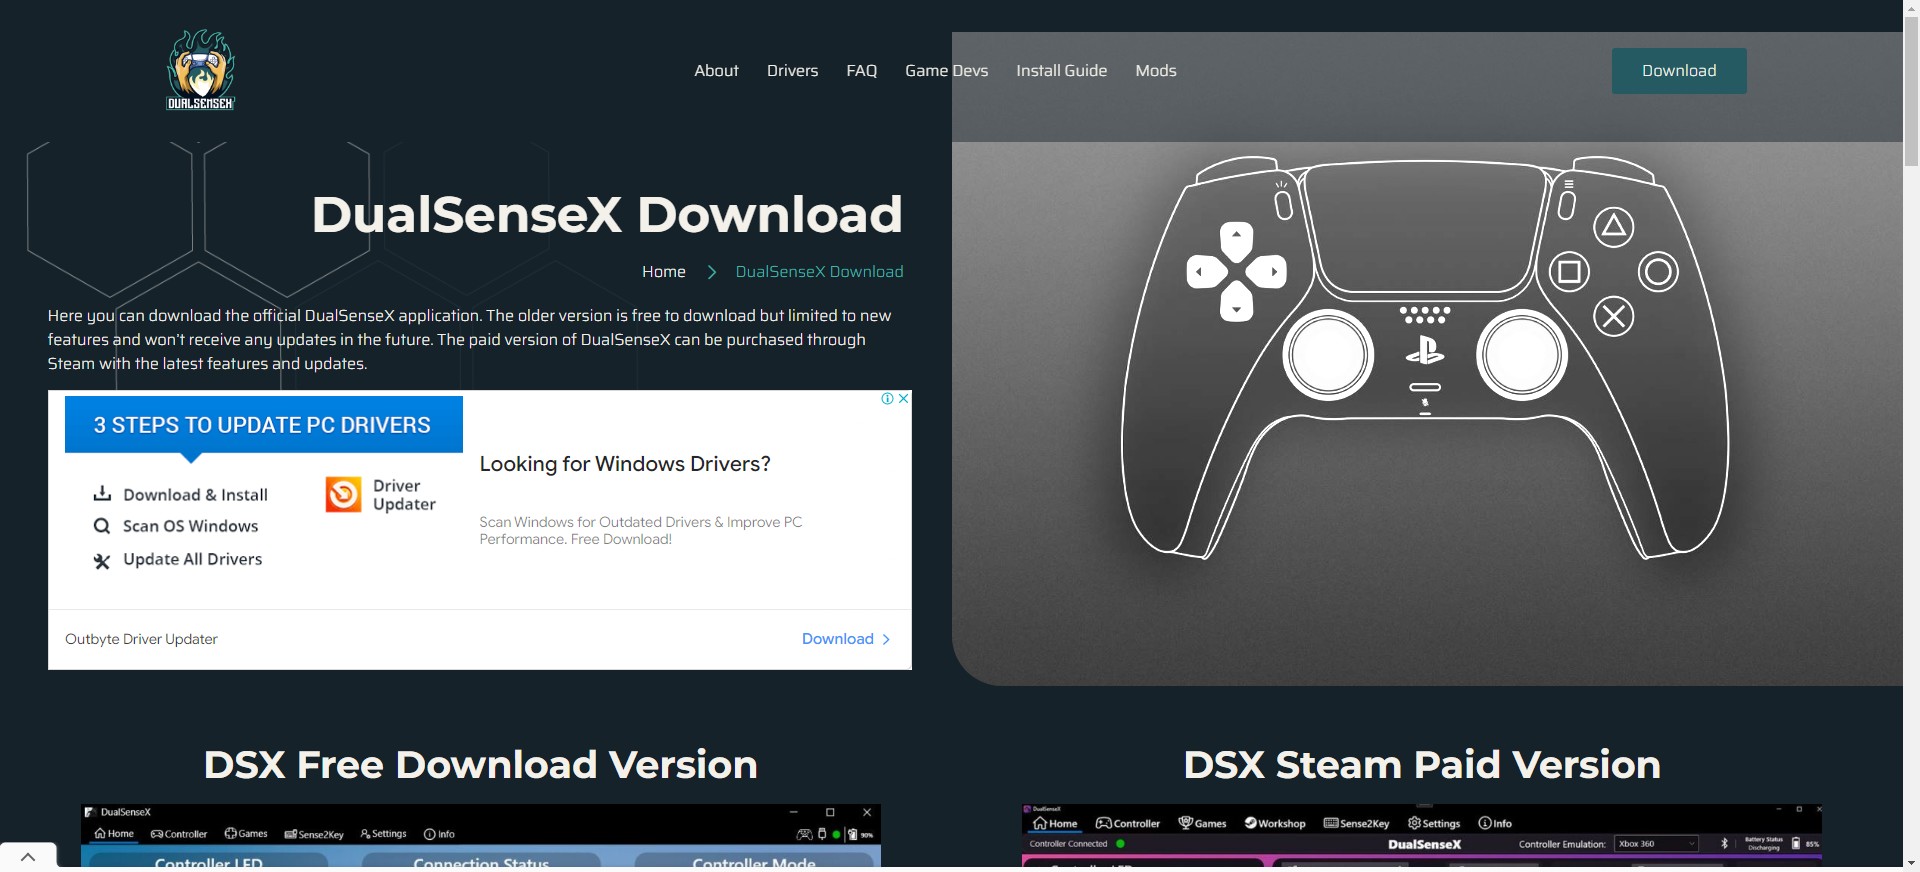Click the ad info icon

[x=887, y=398]
